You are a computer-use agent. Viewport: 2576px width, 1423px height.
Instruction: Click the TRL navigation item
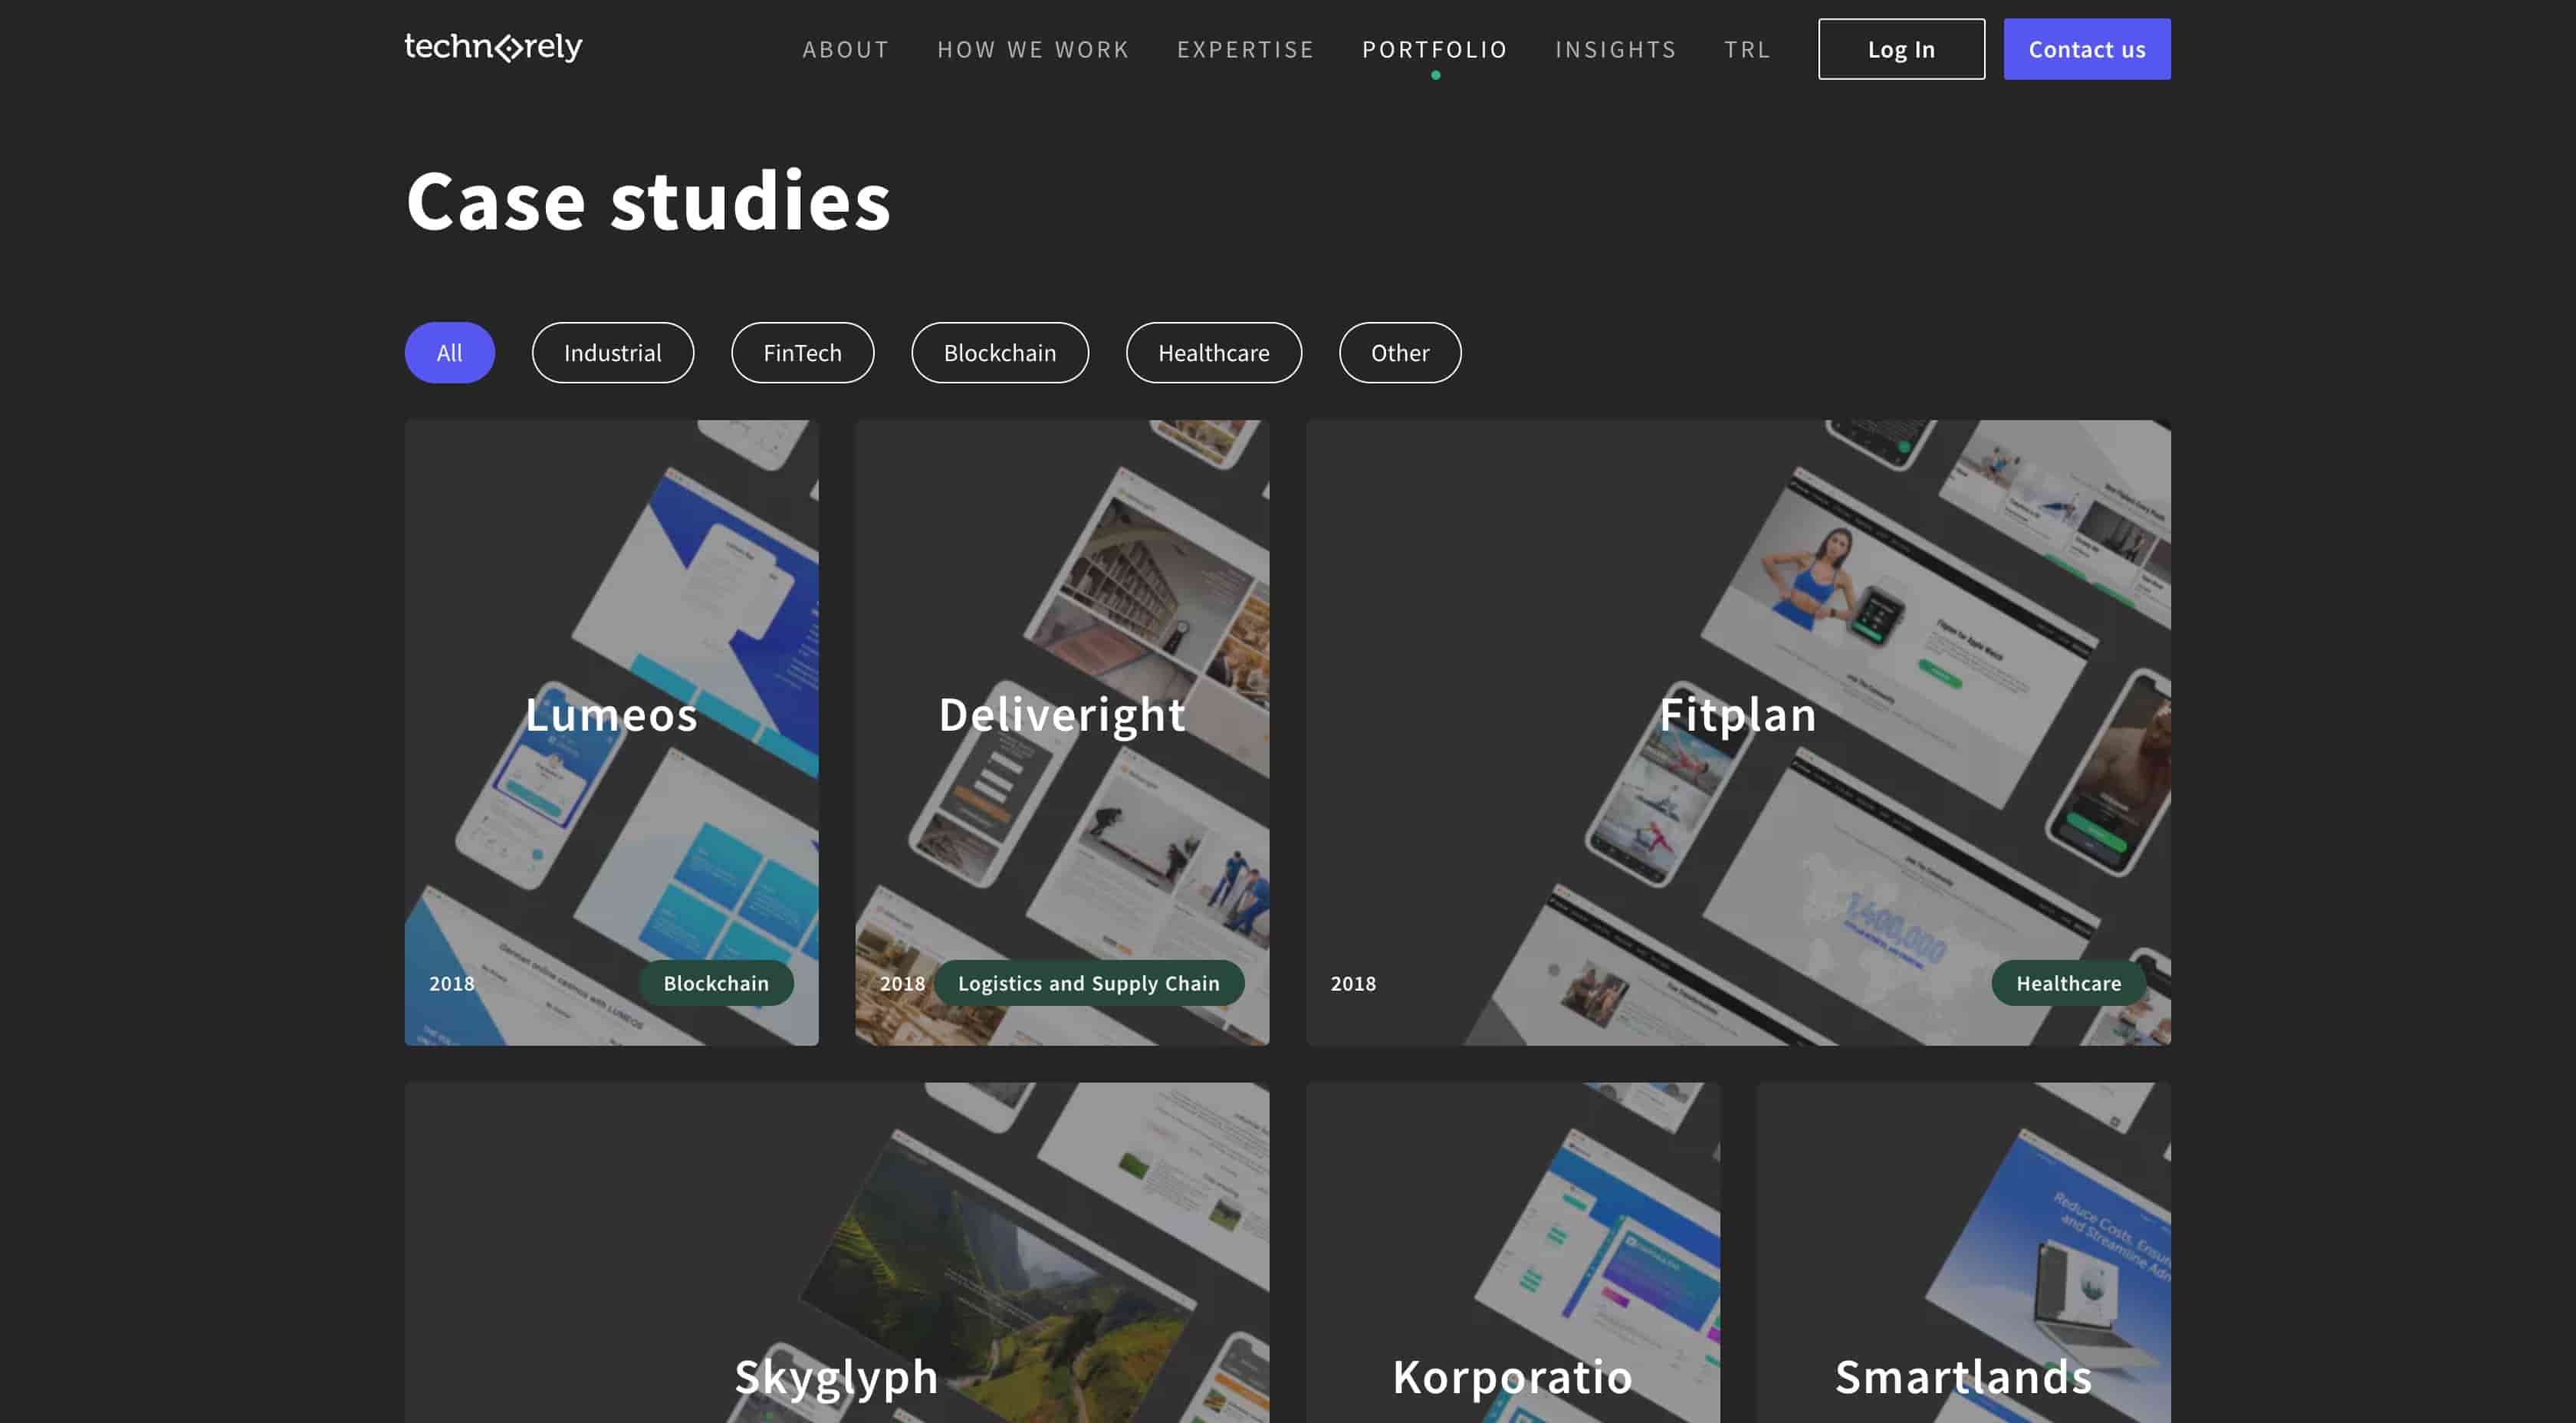point(1746,49)
